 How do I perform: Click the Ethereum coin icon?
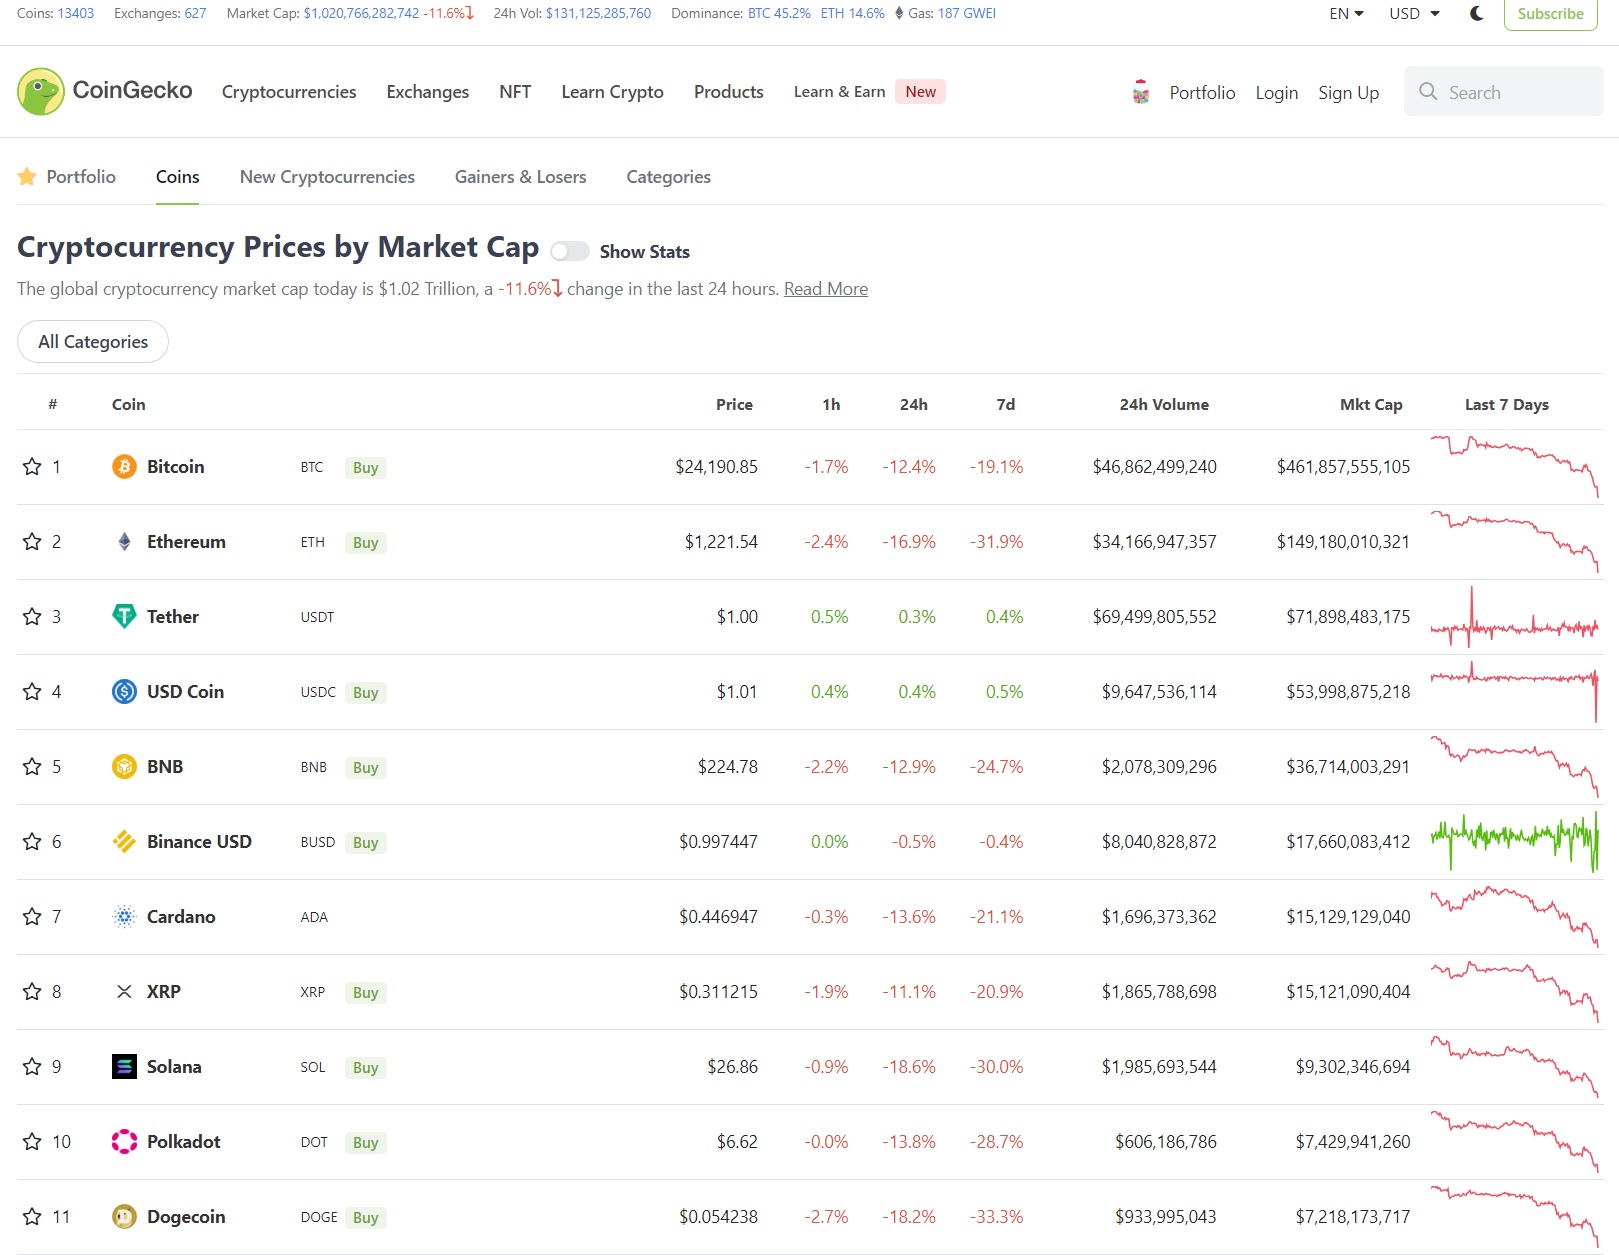pyautogui.click(x=124, y=542)
